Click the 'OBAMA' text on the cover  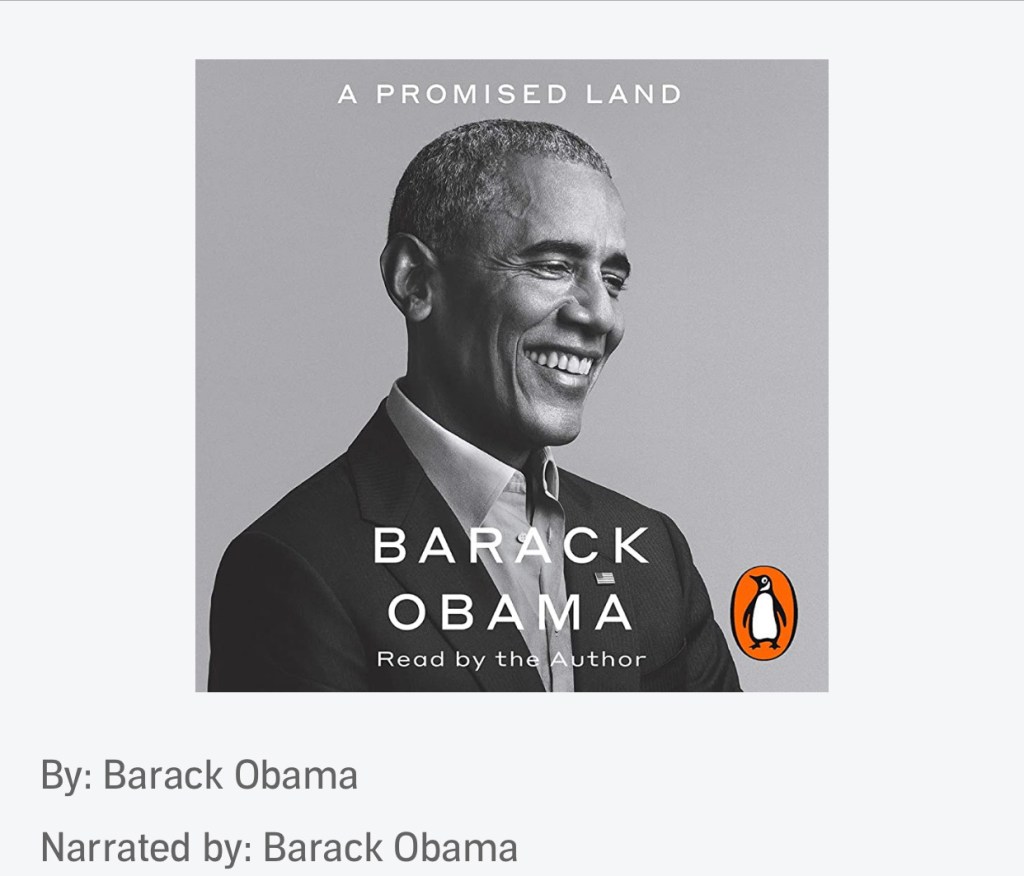tap(510, 611)
